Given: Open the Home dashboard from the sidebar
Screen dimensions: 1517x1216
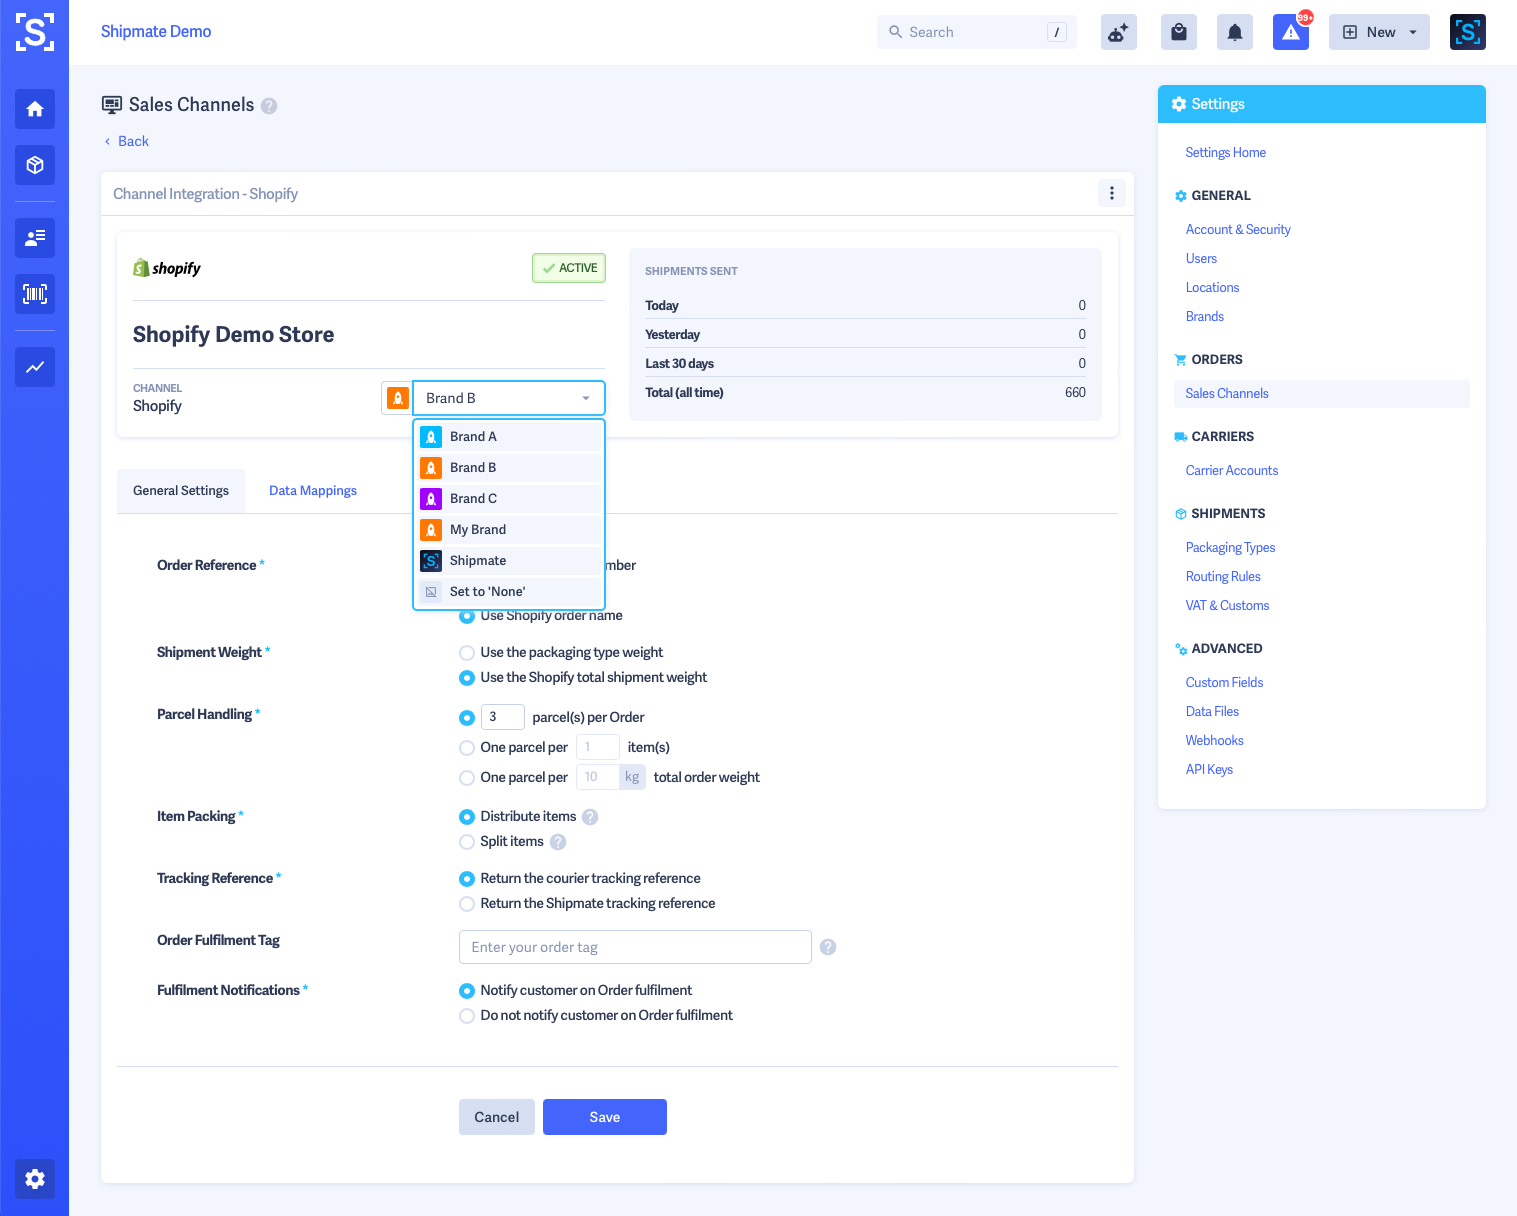Looking at the screenshot, I should click(34, 109).
